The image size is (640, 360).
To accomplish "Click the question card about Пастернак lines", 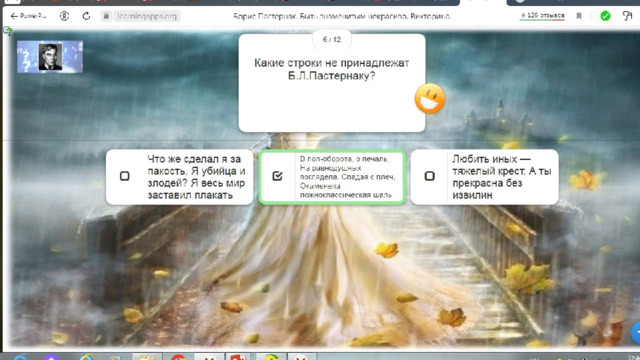I will (x=332, y=83).
